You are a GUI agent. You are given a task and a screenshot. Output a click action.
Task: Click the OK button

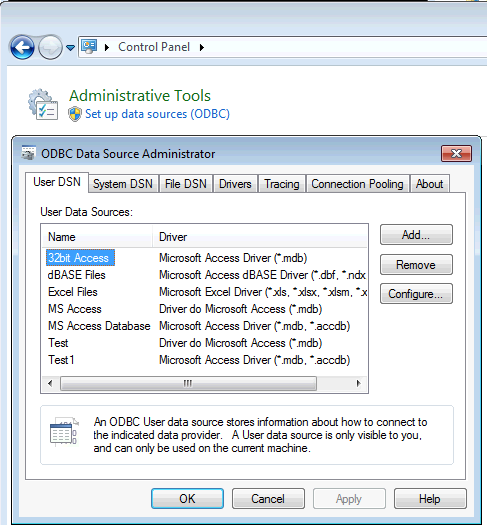[x=187, y=499]
